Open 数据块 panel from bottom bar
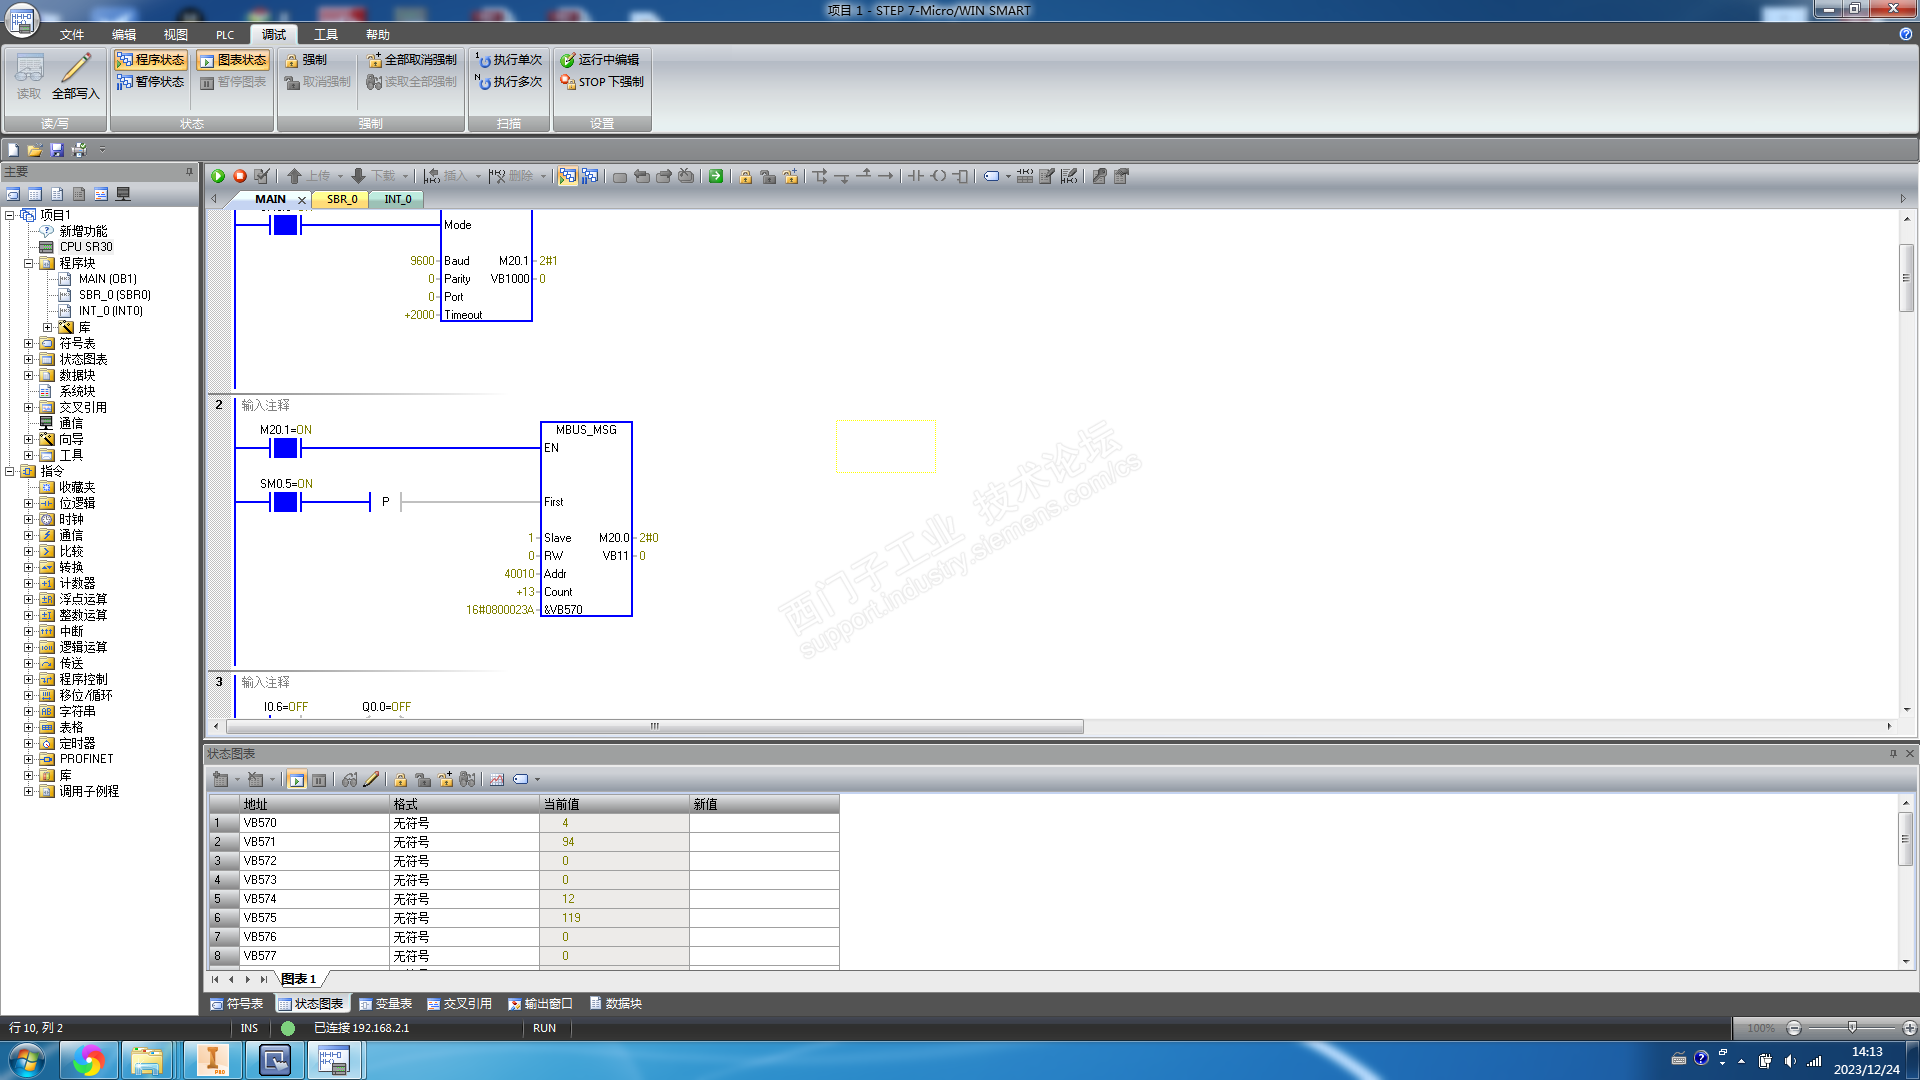 (616, 1003)
